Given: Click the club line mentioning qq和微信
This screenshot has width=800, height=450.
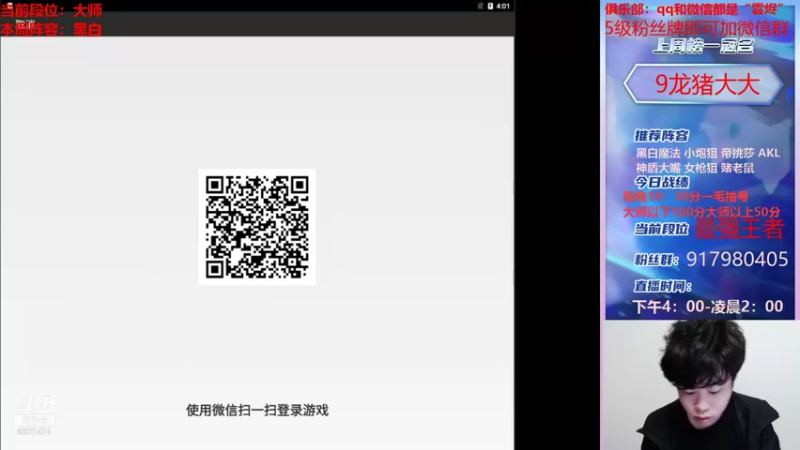Looking at the screenshot, I should 694,9.
